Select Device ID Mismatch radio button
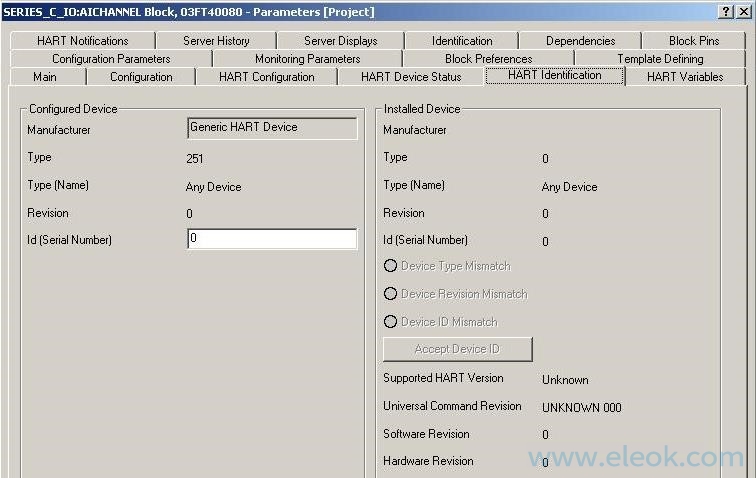The width and height of the screenshot is (756, 478). (x=391, y=322)
